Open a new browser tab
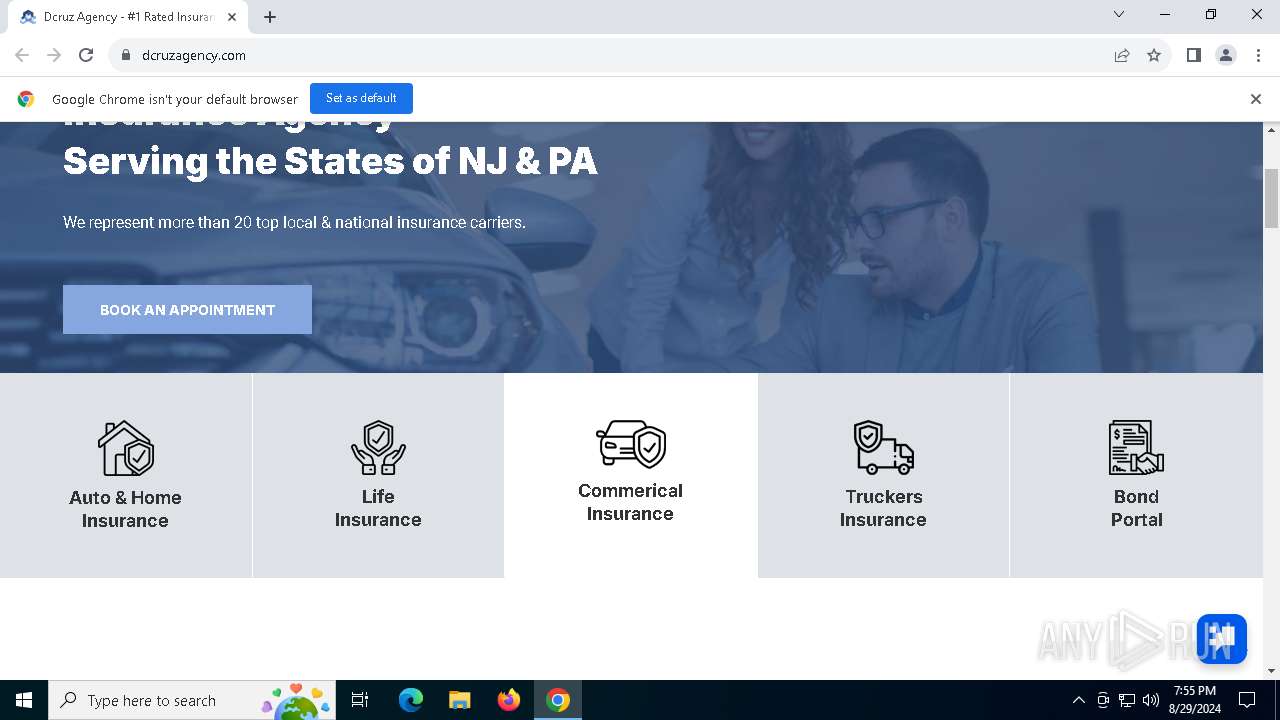This screenshot has width=1280, height=720. pyautogui.click(x=270, y=16)
